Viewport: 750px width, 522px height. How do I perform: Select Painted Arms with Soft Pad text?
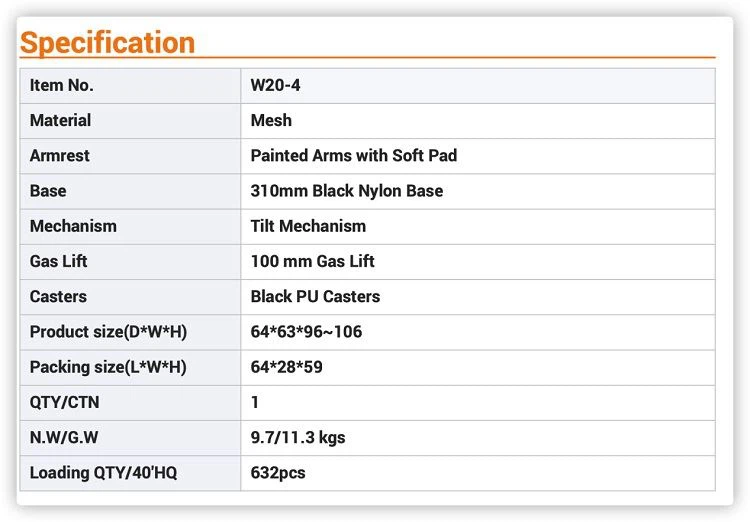(353, 155)
